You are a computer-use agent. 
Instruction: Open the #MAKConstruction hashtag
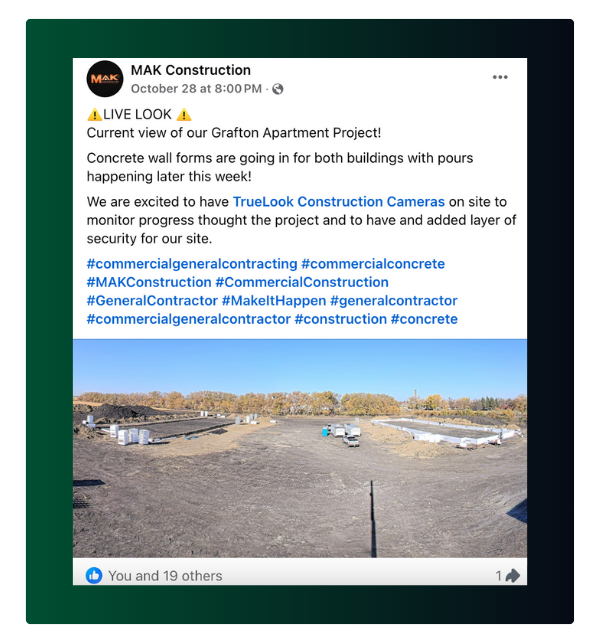coord(149,282)
